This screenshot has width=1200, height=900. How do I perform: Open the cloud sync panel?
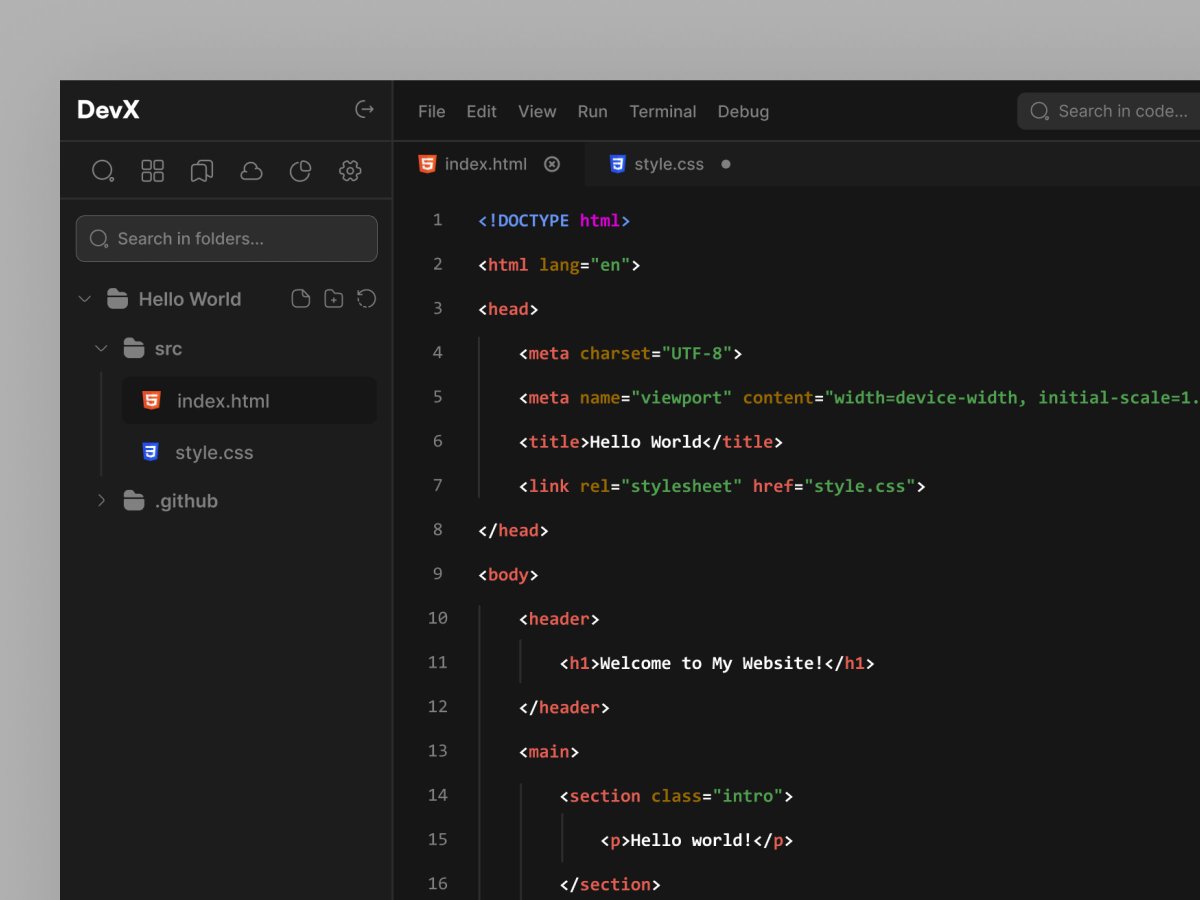pos(251,170)
